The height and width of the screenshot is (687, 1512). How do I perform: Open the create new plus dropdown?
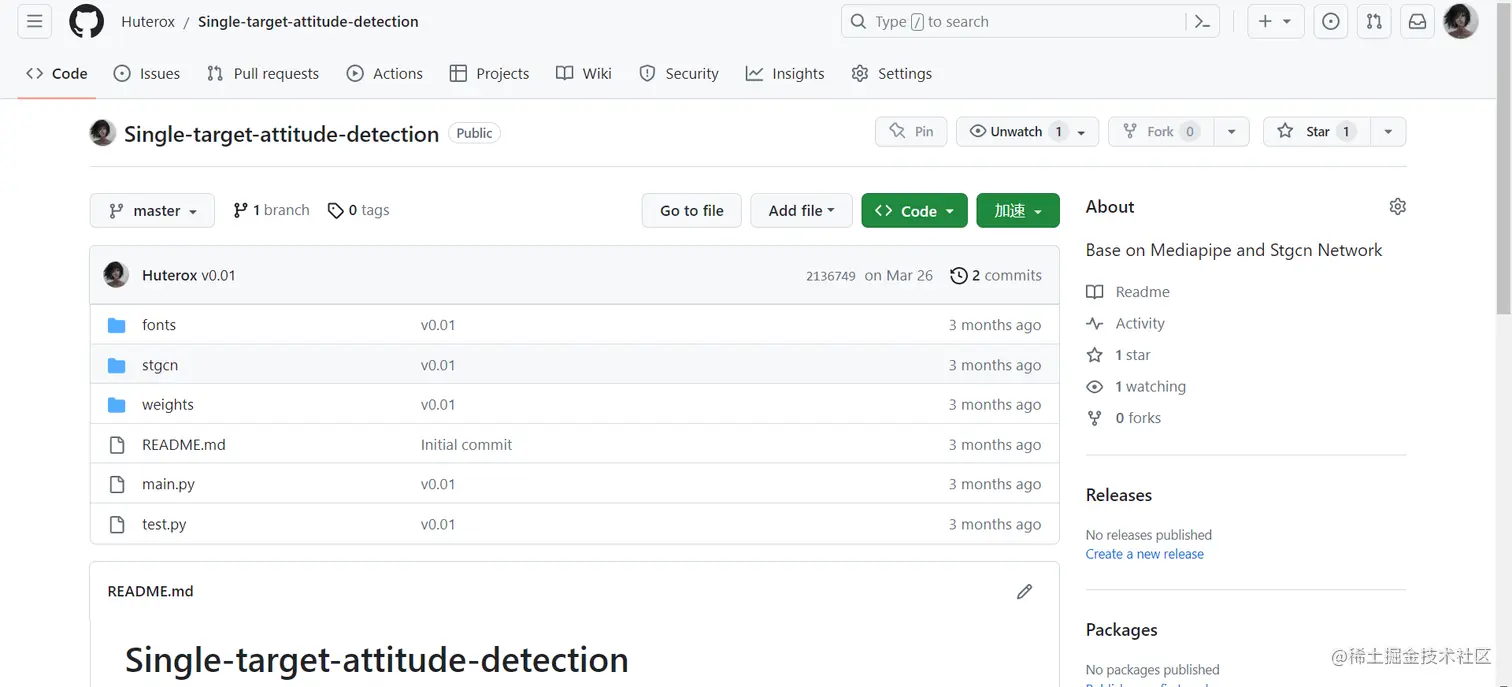pyautogui.click(x=1275, y=21)
